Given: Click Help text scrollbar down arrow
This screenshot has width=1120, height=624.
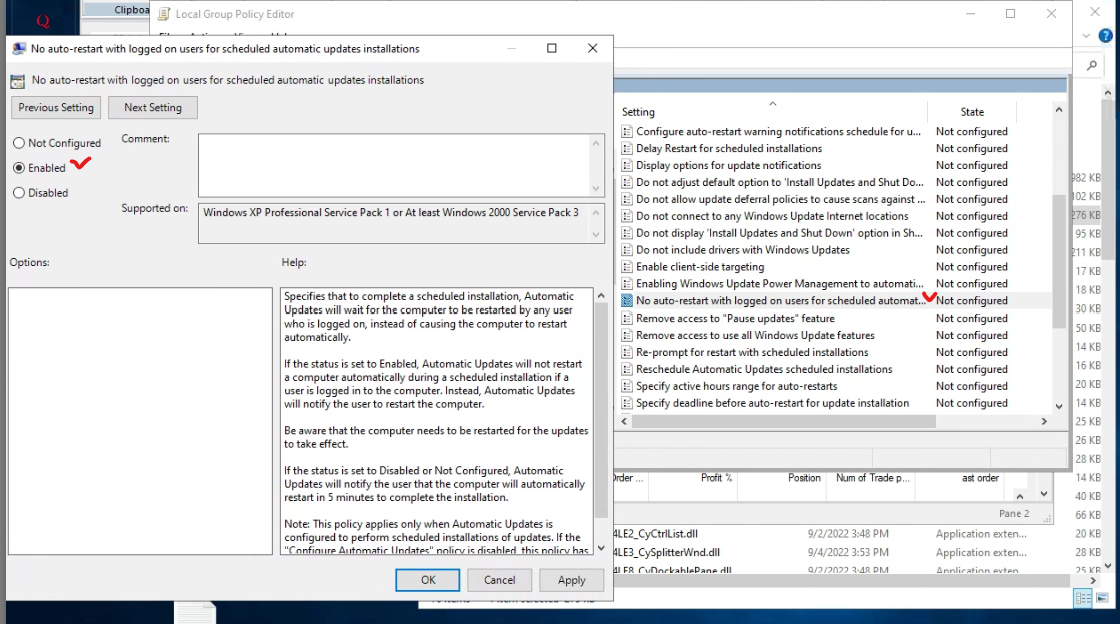Looking at the screenshot, I should pos(601,548).
